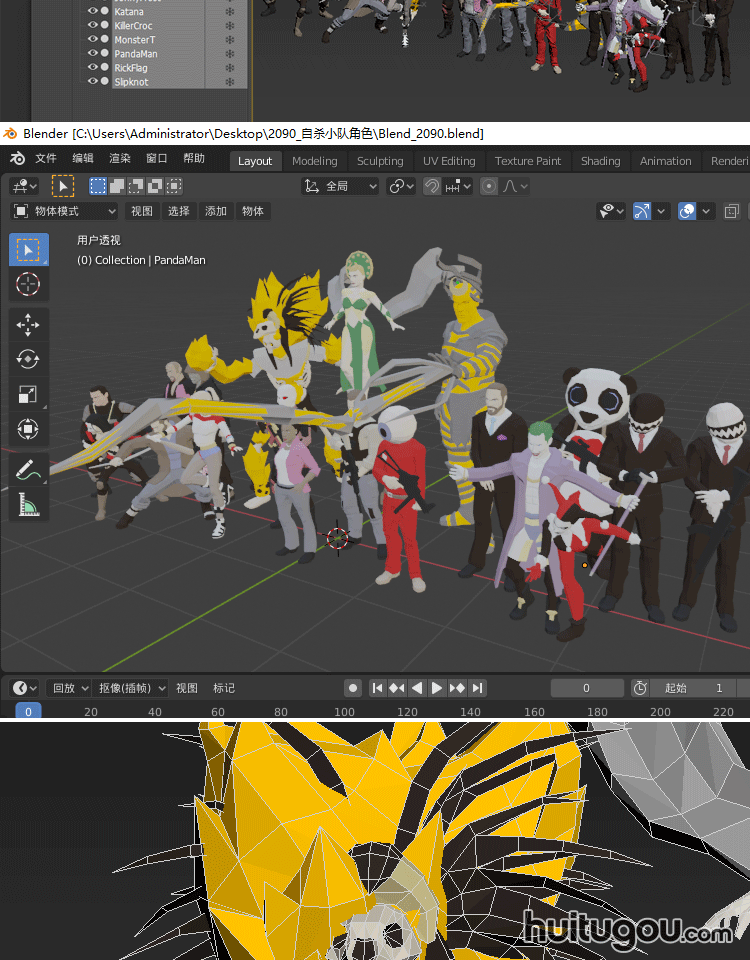750x960 pixels.
Task: Select the Cursor tool in the toolbar
Action: (28, 285)
